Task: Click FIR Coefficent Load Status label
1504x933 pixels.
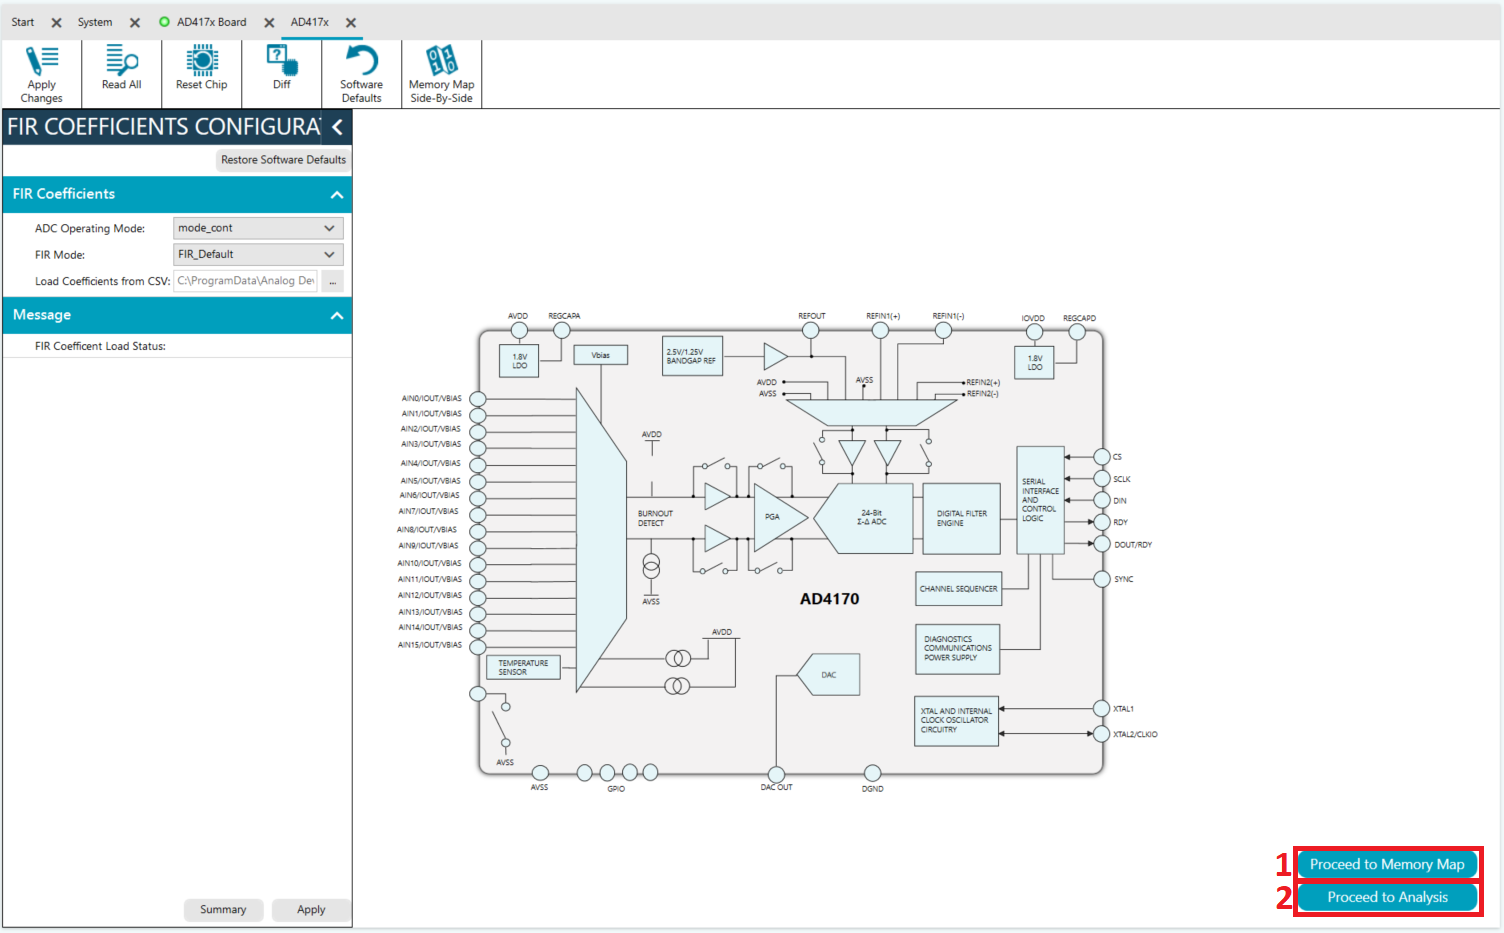Action: [x=100, y=346]
